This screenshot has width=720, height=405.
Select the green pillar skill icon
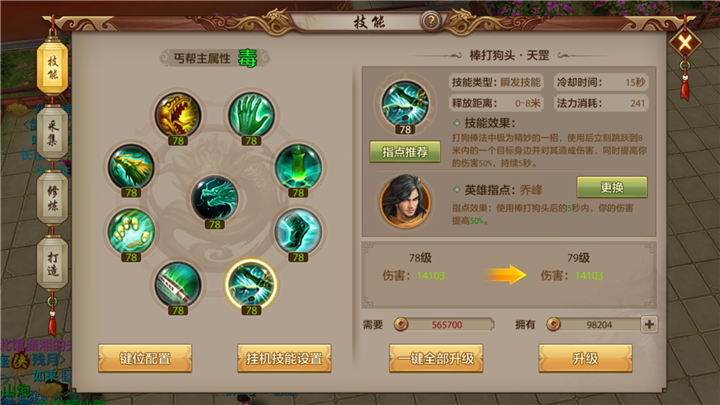[x=298, y=166]
